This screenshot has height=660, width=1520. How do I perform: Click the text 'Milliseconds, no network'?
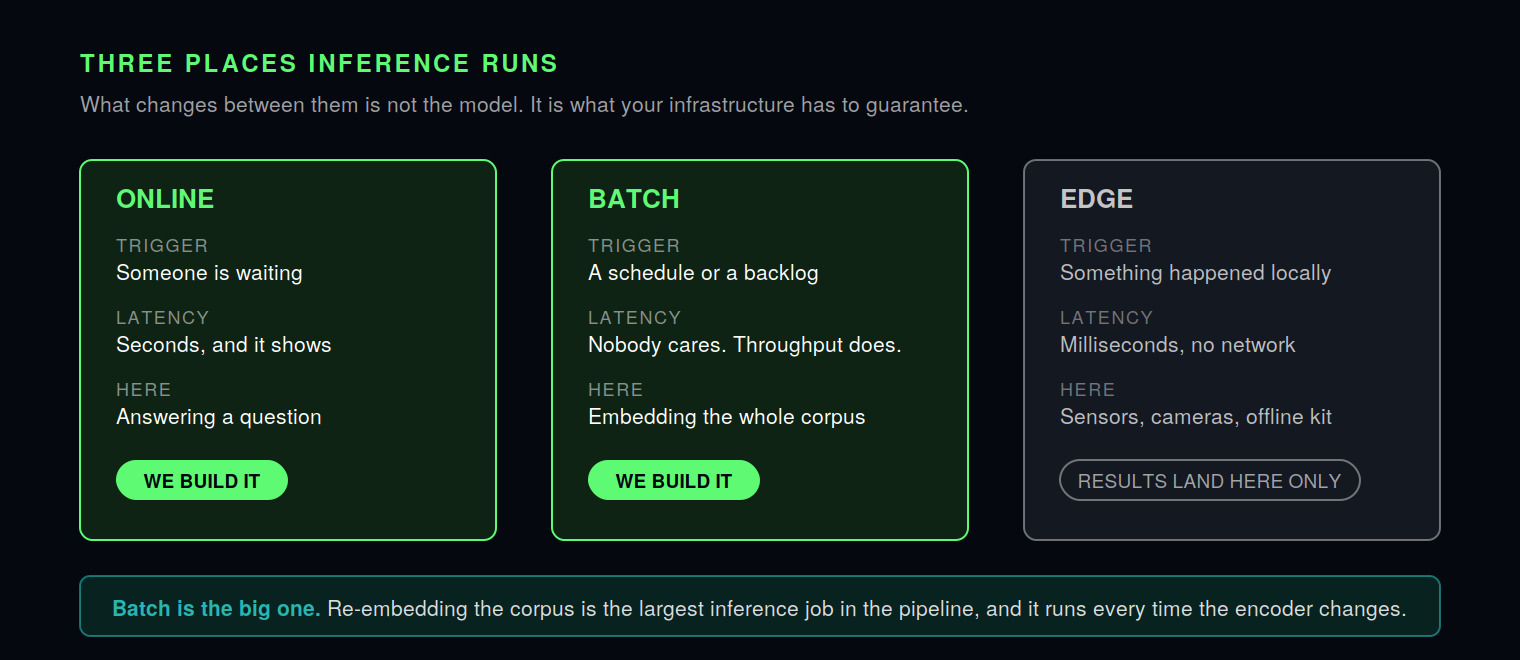click(x=1178, y=345)
